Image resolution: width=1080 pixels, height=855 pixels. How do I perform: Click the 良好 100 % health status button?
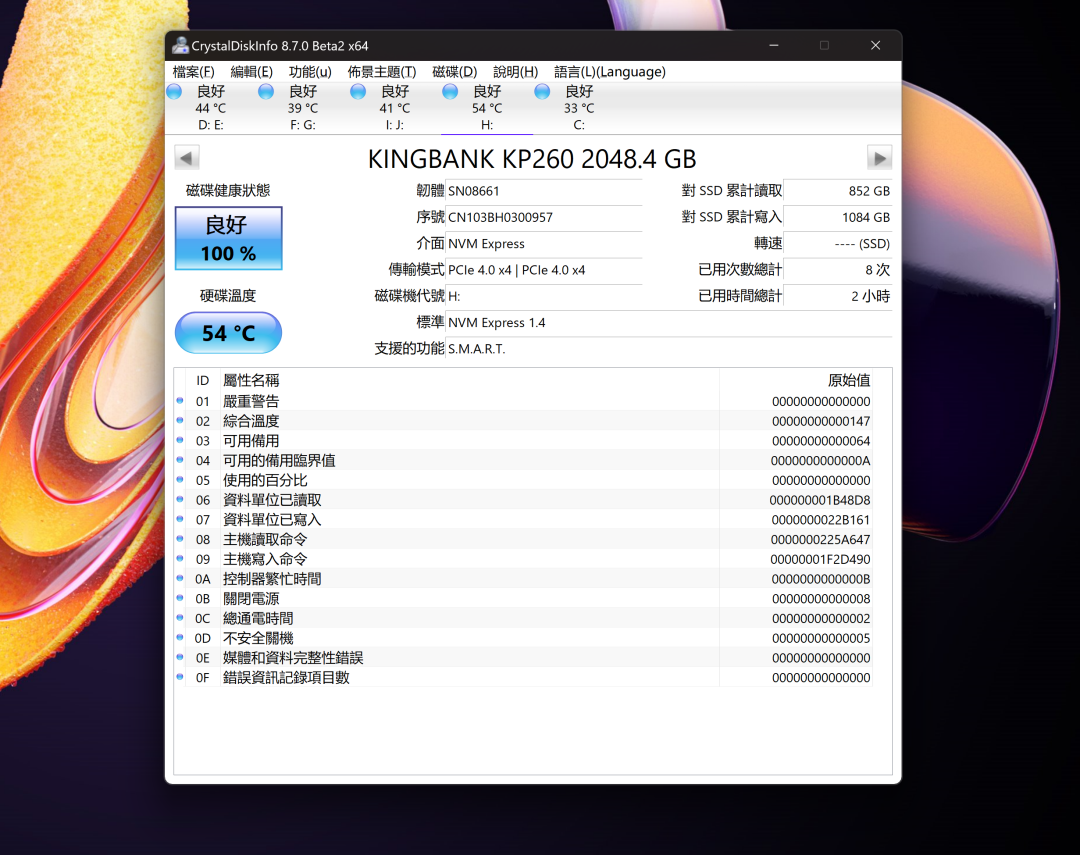pyautogui.click(x=229, y=238)
